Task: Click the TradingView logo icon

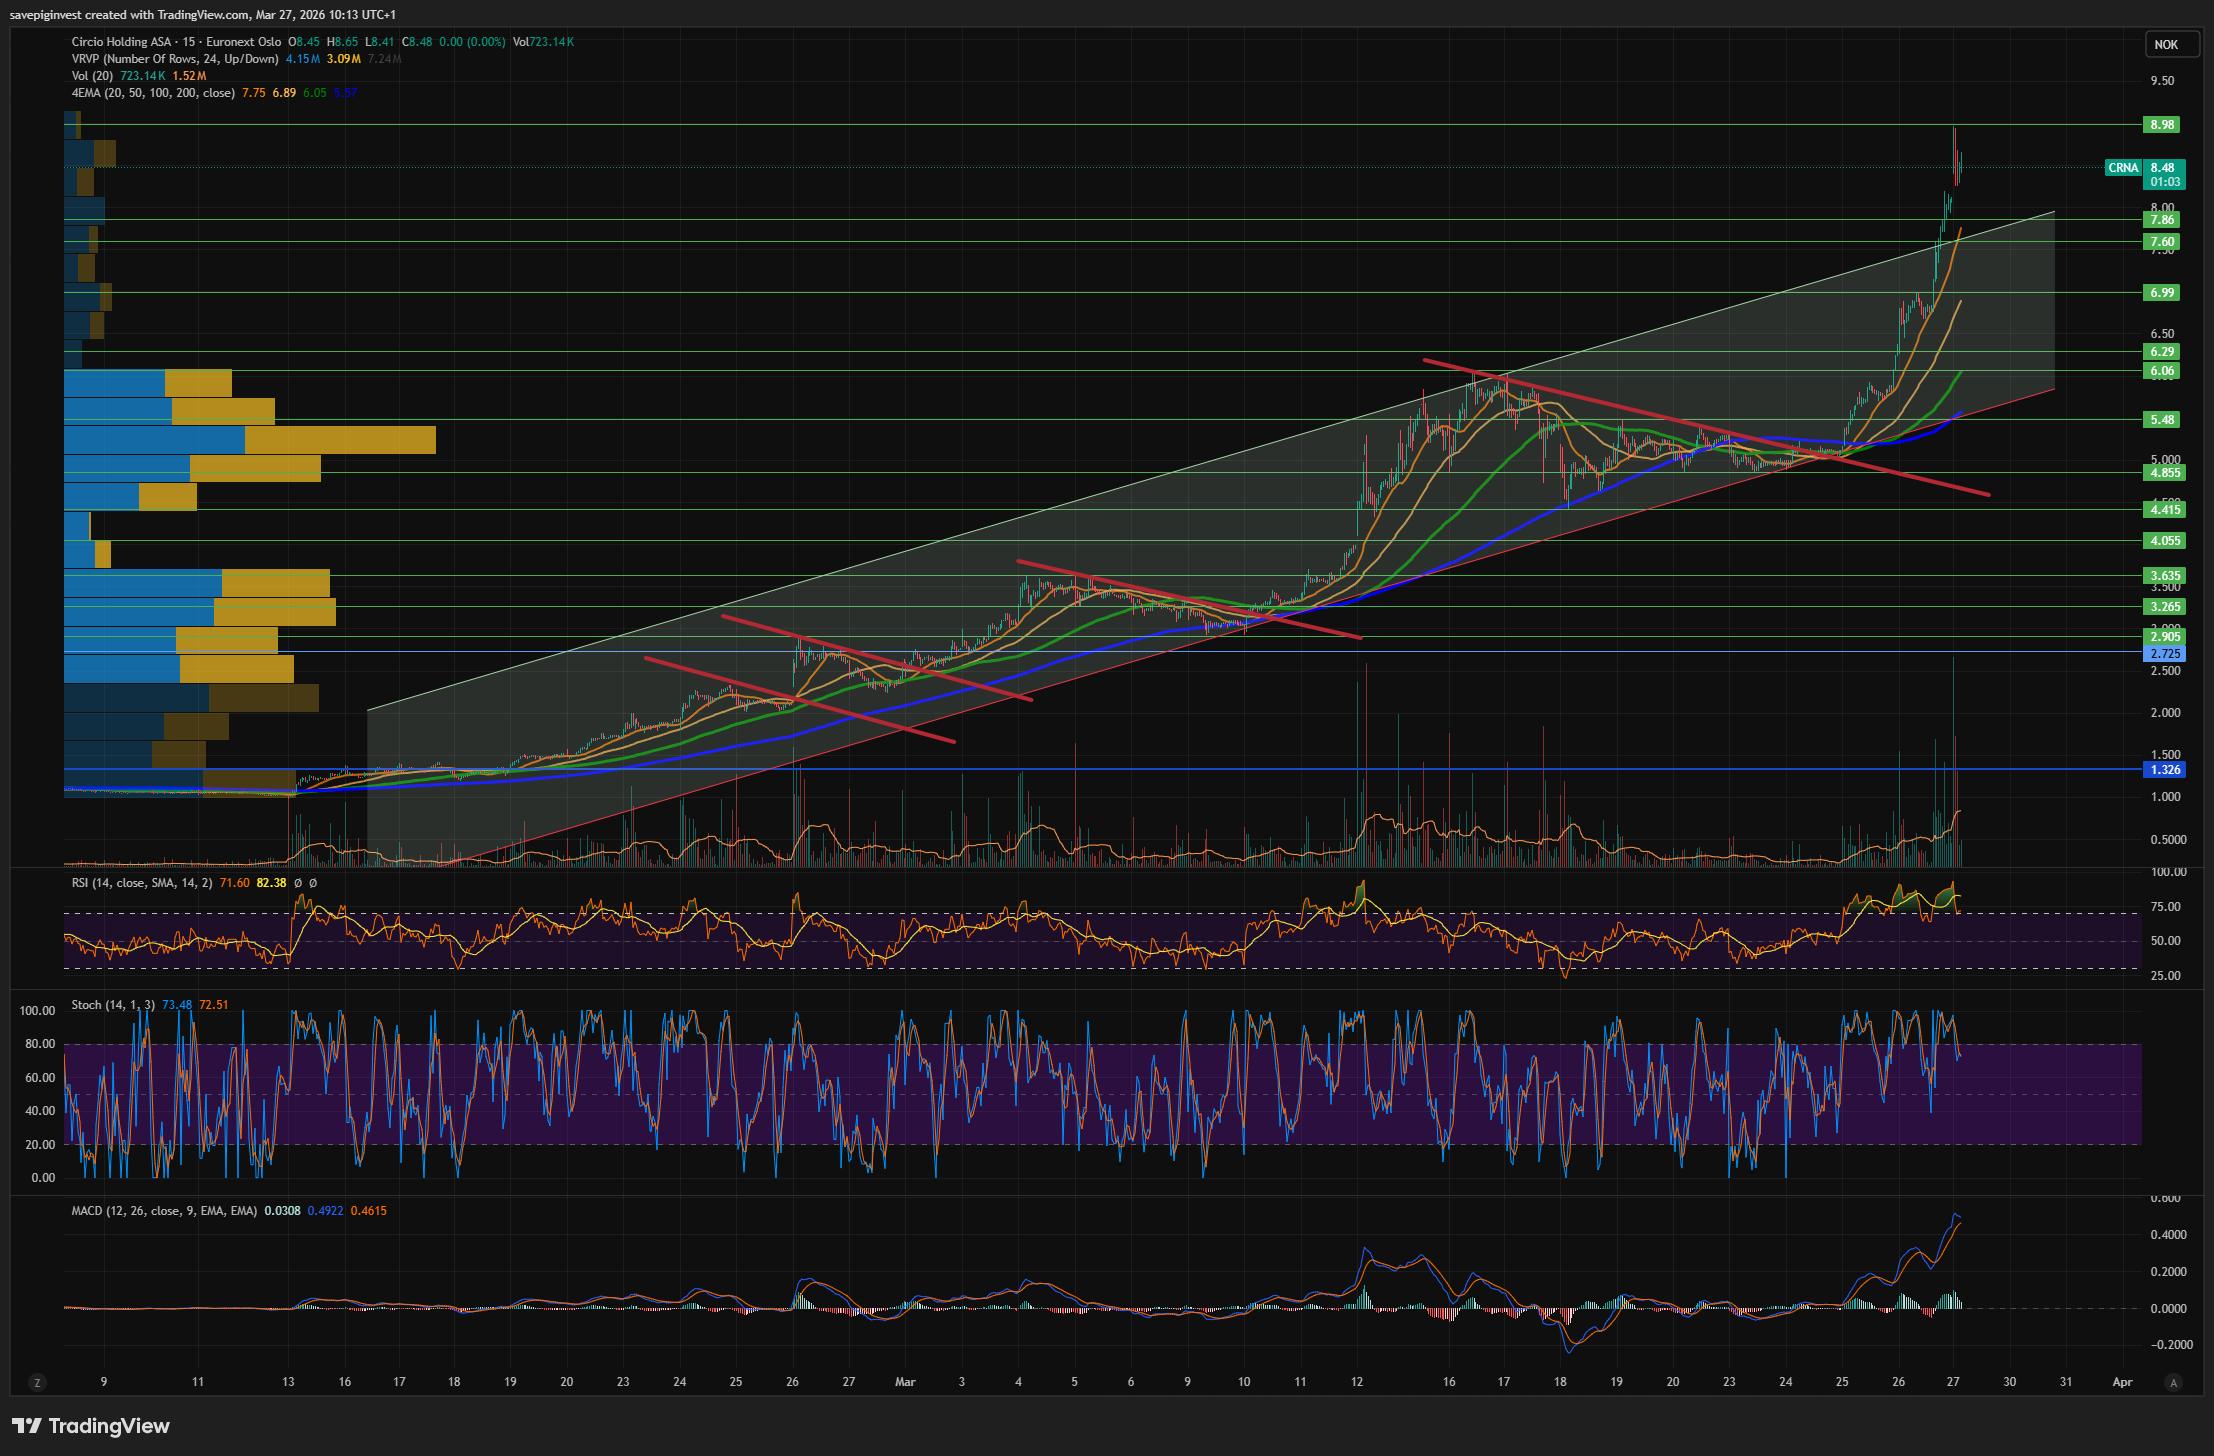Action: coord(27,1426)
